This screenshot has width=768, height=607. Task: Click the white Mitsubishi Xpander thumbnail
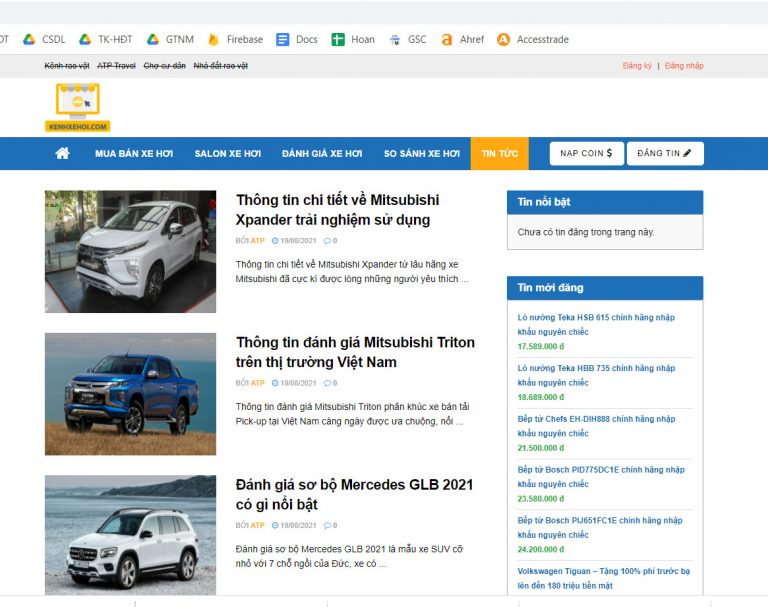tap(130, 251)
